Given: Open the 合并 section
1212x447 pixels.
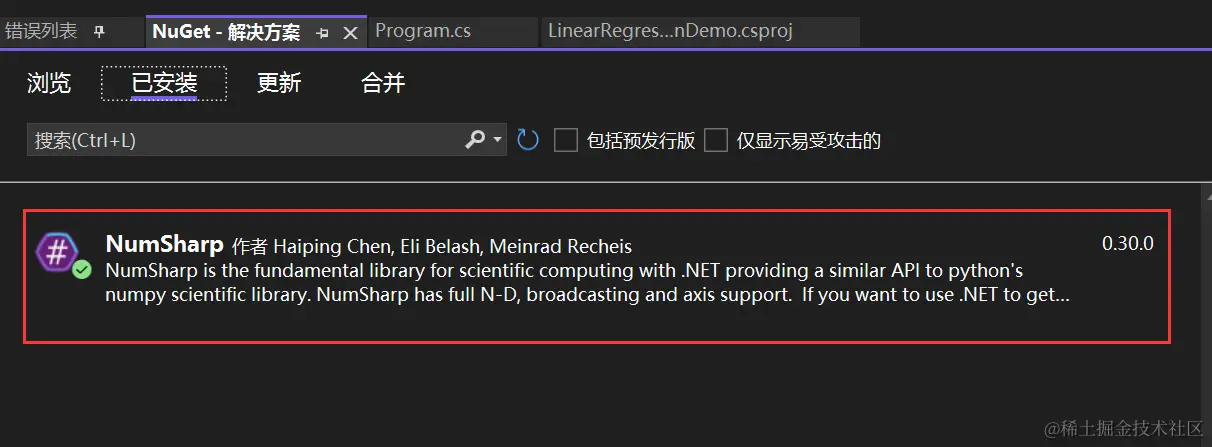Looking at the screenshot, I should pyautogui.click(x=383, y=84).
